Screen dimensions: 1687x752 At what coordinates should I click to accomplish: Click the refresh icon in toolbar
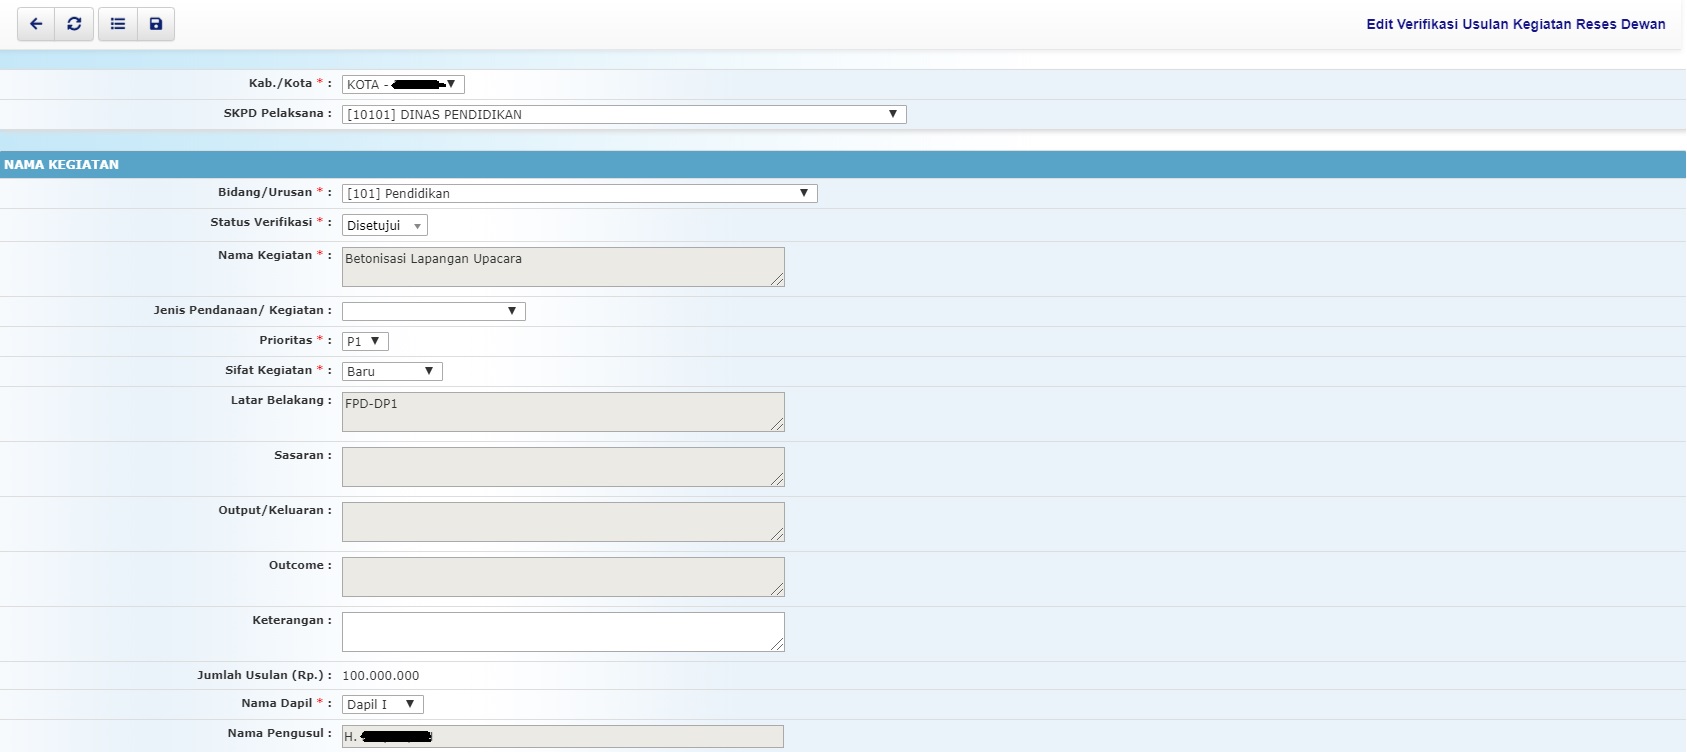[x=74, y=24]
